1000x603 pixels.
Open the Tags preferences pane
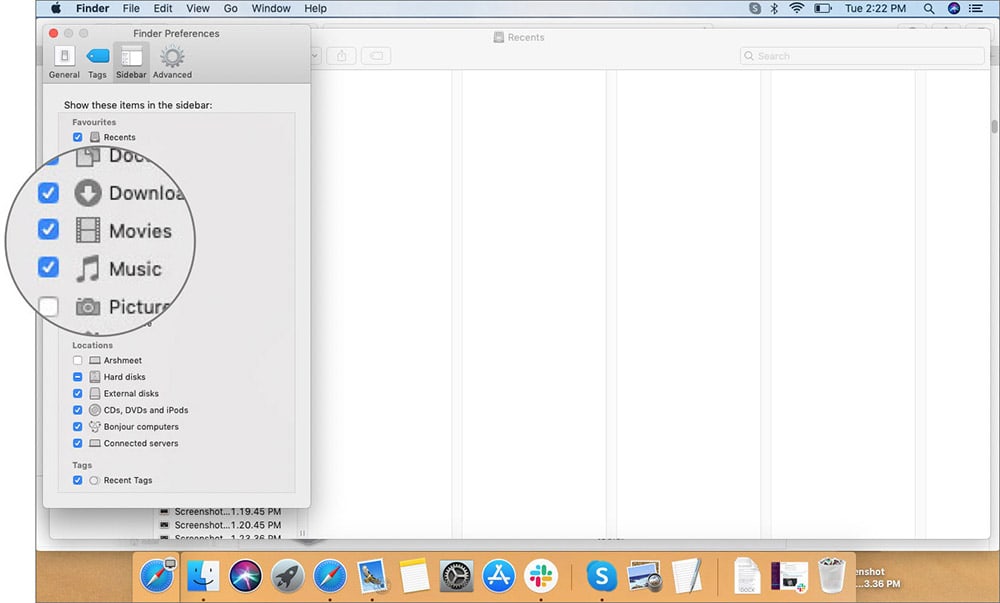96,60
